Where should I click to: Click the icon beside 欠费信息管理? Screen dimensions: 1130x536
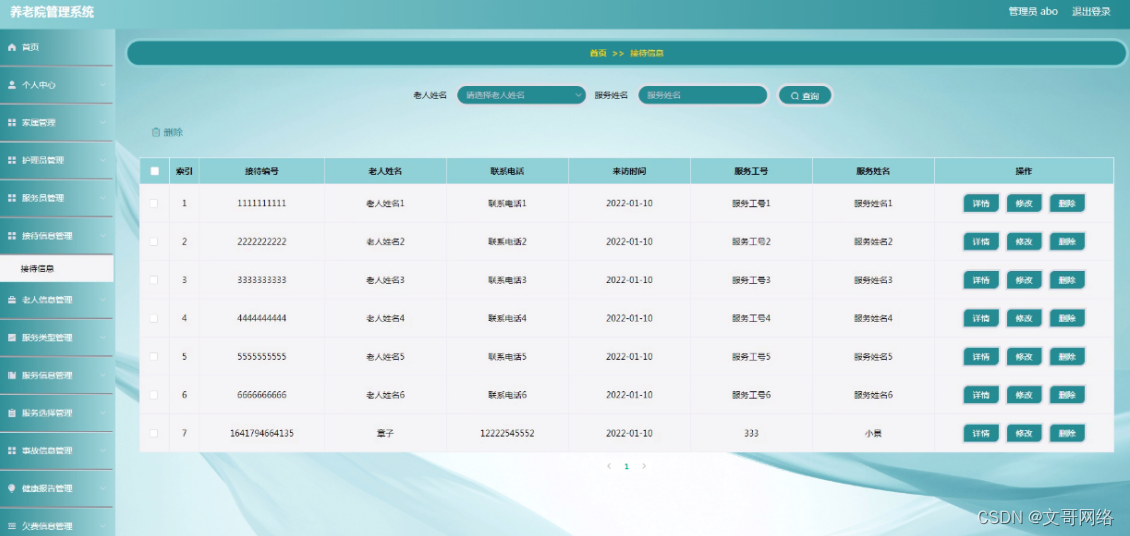(x=12, y=526)
